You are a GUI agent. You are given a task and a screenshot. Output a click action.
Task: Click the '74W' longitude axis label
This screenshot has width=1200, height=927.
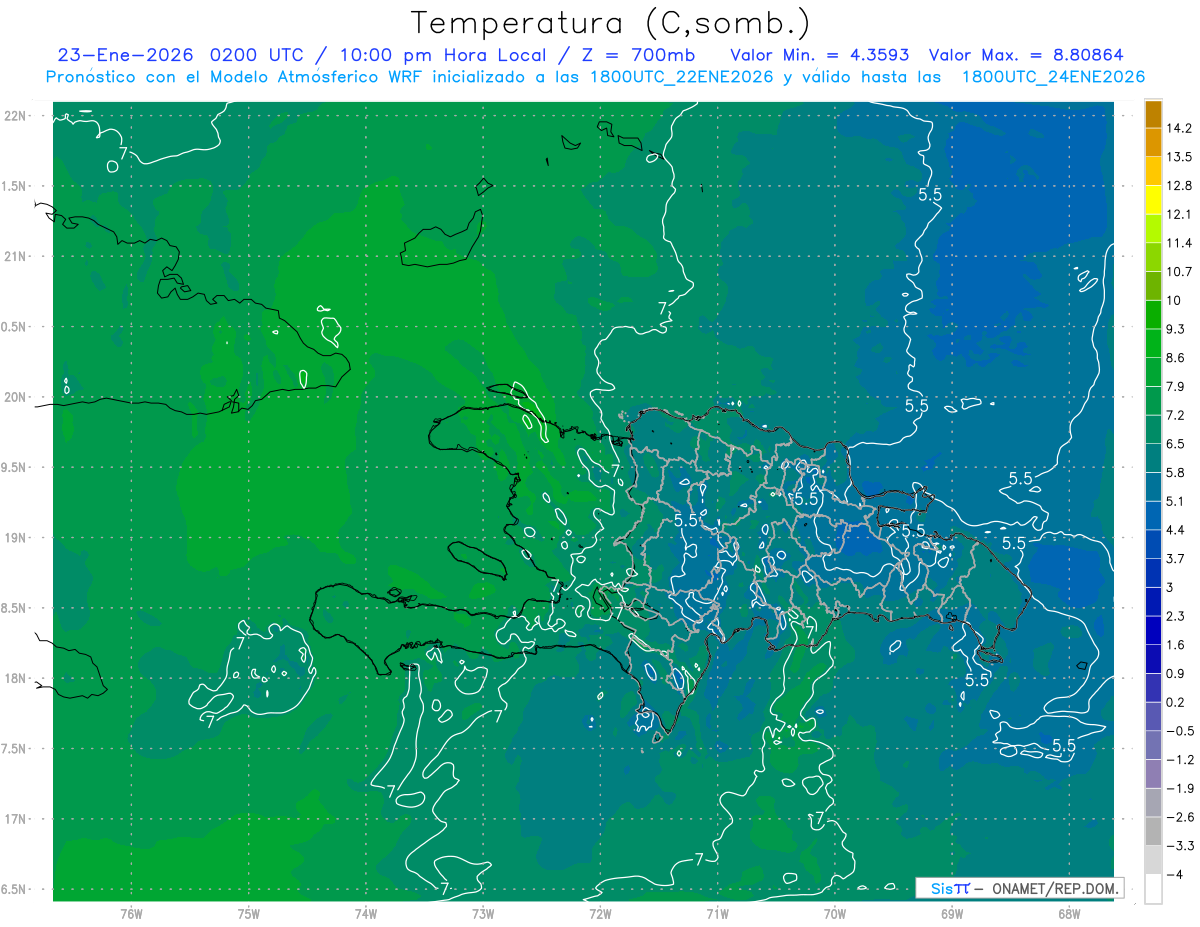(366, 913)
